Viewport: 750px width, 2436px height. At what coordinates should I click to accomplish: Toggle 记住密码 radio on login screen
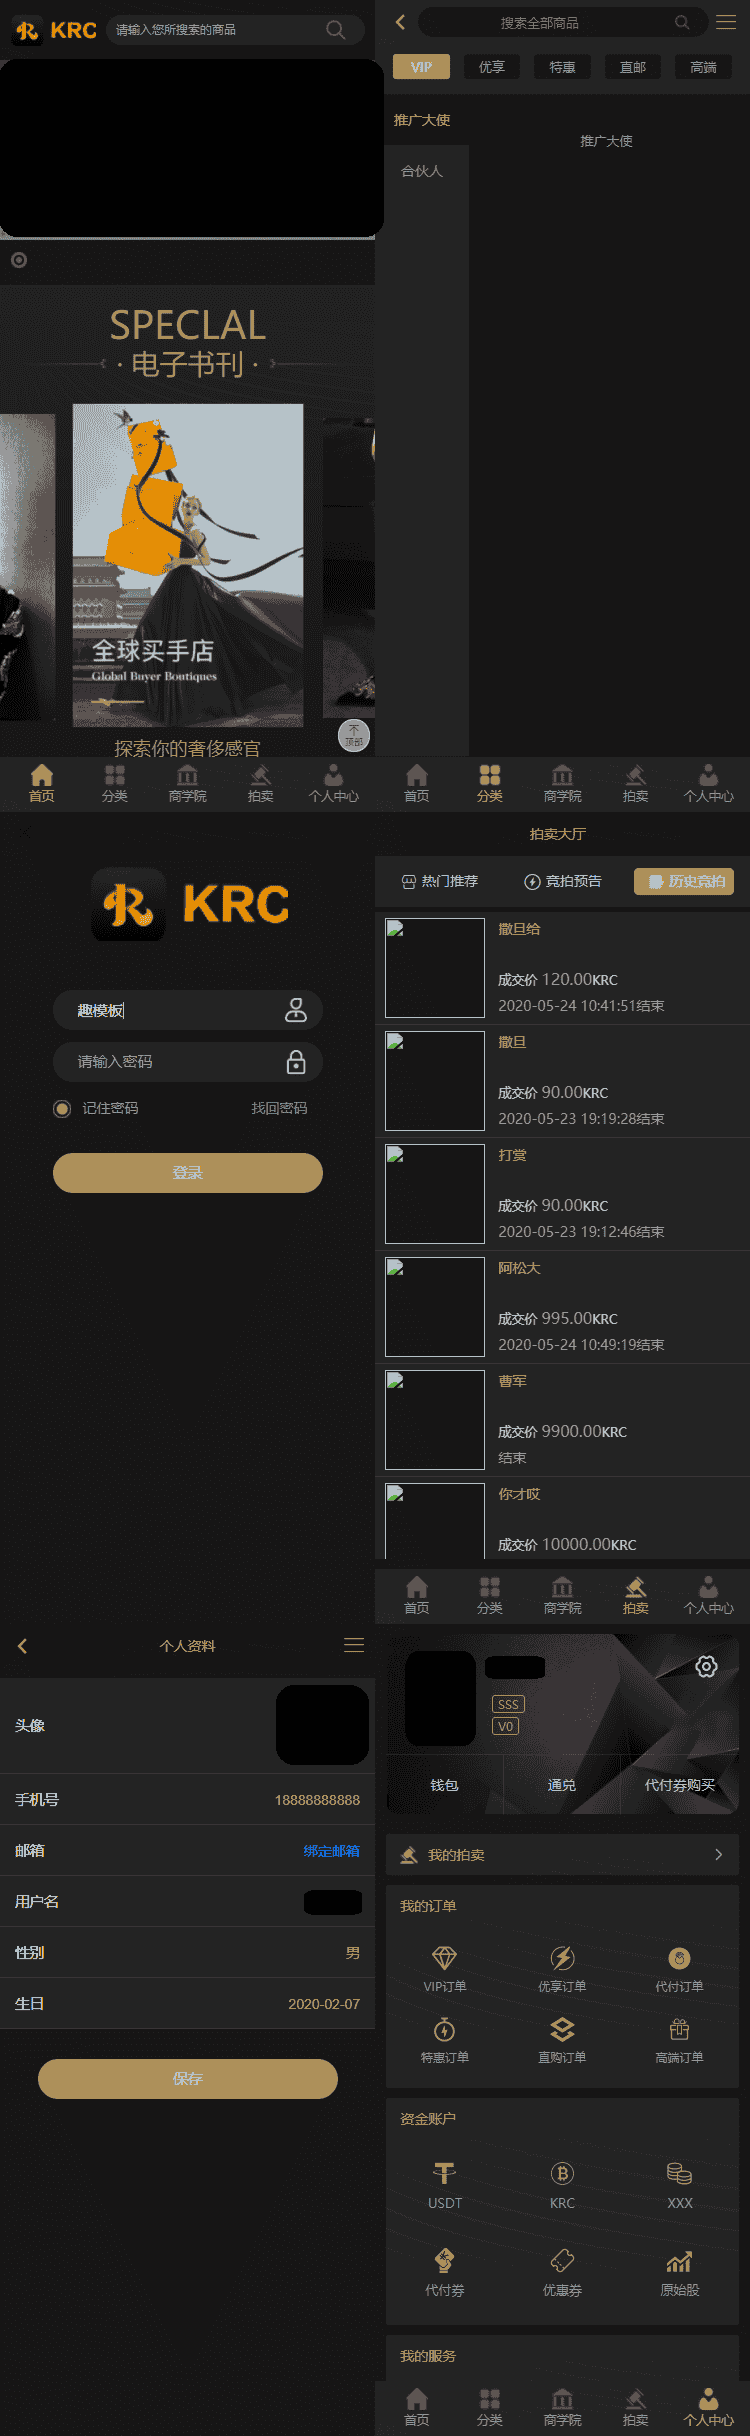tap(62, 1108)
